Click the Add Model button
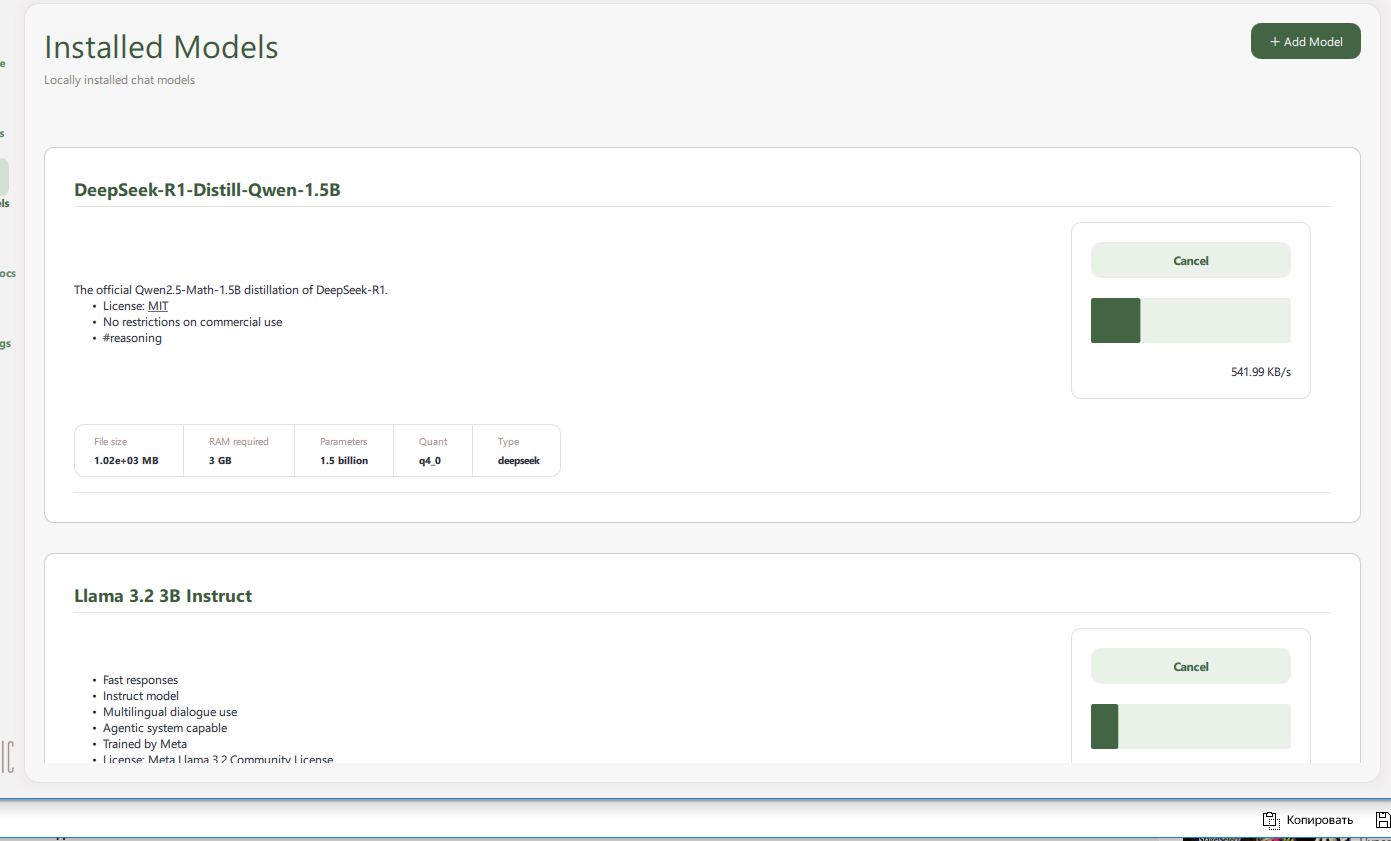 point(1305,41)
